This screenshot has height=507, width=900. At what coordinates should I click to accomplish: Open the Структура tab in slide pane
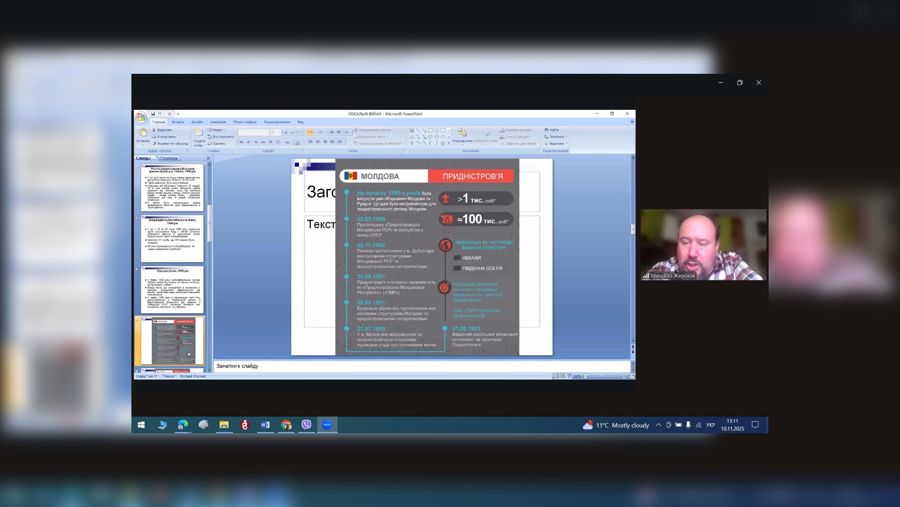tap(168, 158)
